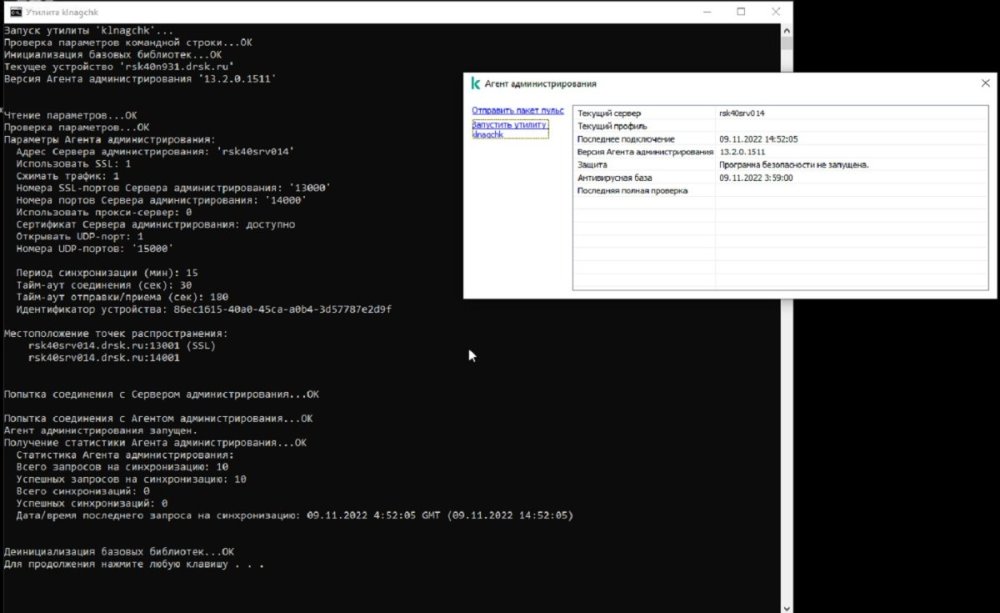Click the console scrollbar down arrow
The height and width of the screenshot is (613, 1000).
coord(786,608)
